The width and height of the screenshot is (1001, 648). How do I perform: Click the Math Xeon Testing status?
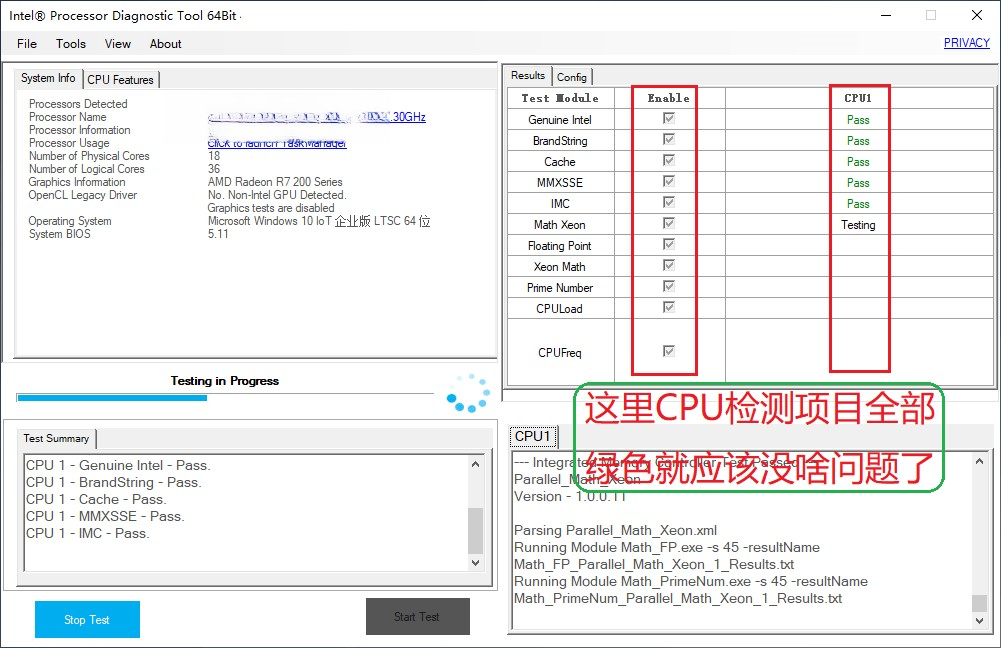coord(858,225)
